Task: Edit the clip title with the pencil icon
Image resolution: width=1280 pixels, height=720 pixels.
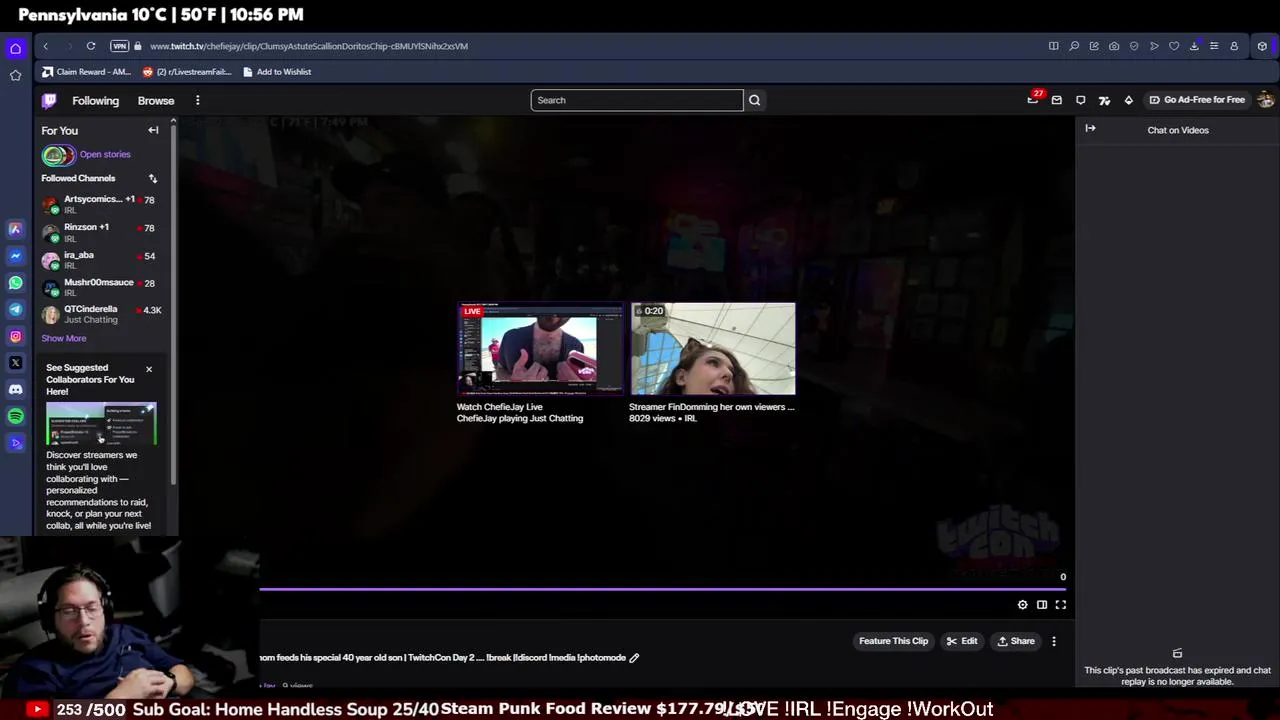Action: tap(634, 658)
